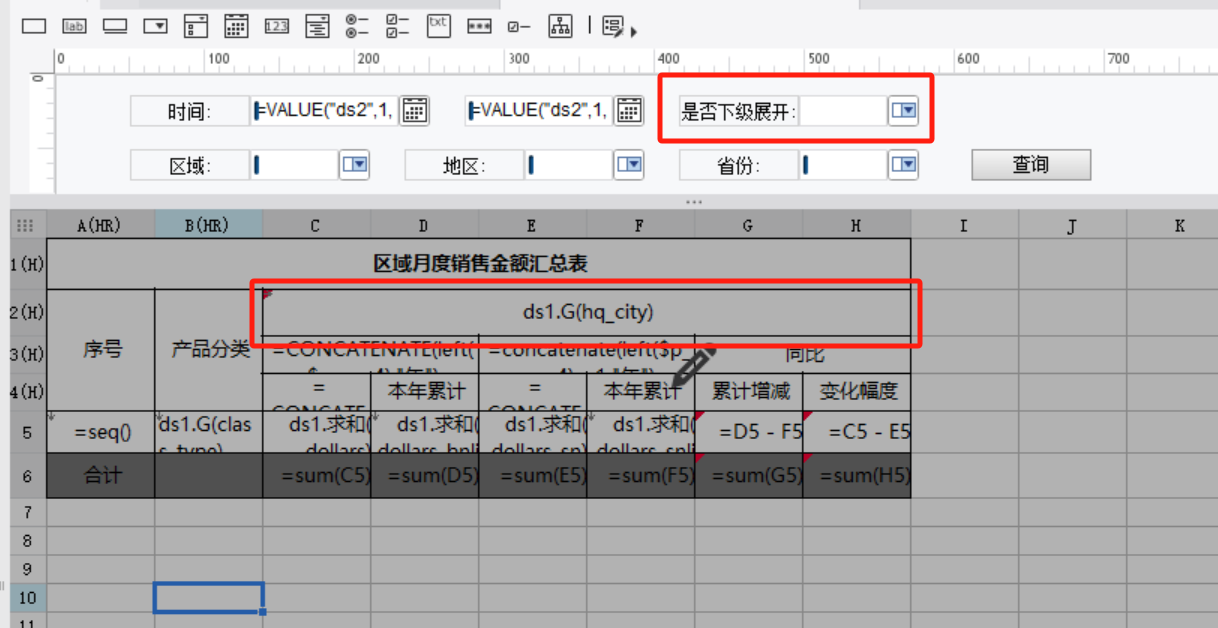Select the drop-down tree widget icon
1218x628 pixels.
pyautogui.click(x=317, y=26)
